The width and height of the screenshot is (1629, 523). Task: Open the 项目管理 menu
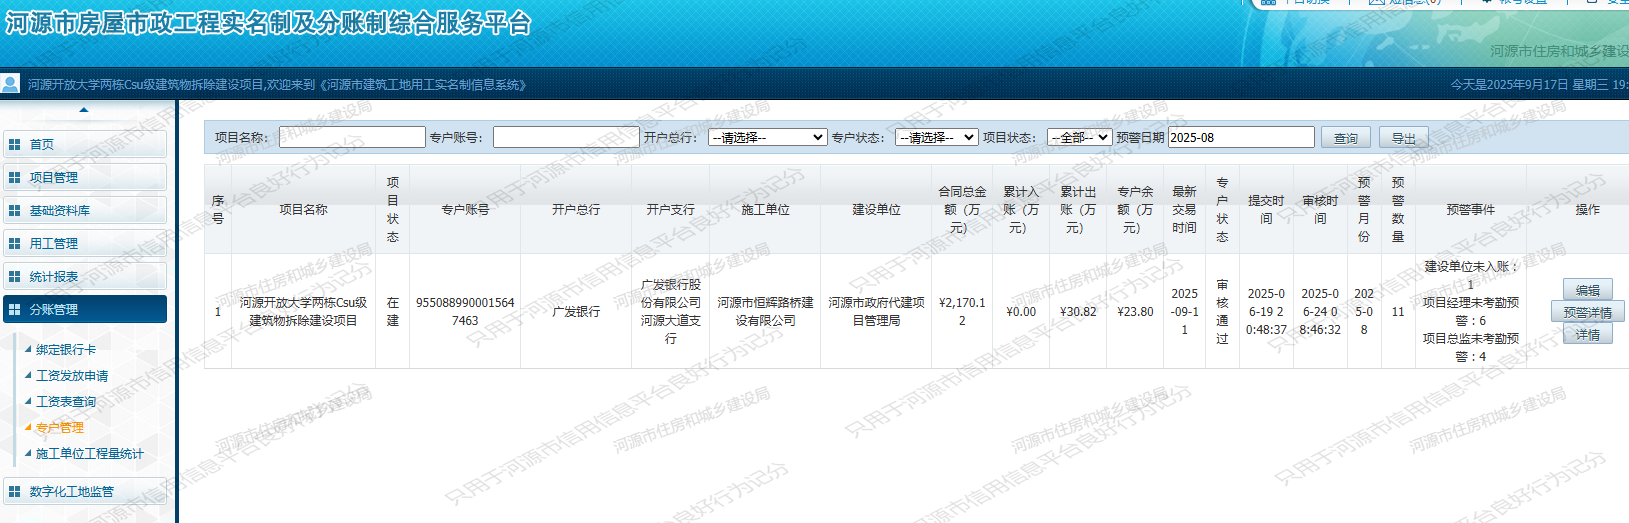click(85, 177)
